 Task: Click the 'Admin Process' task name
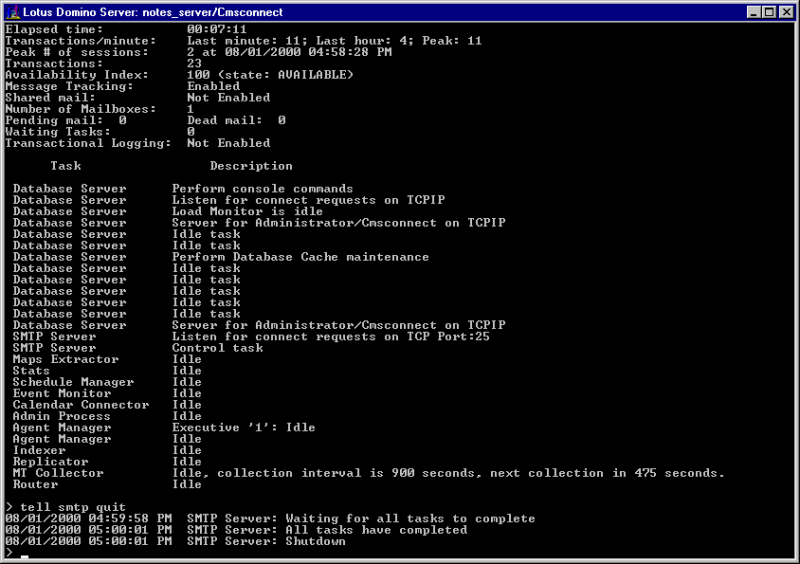[x=62, y=416]
